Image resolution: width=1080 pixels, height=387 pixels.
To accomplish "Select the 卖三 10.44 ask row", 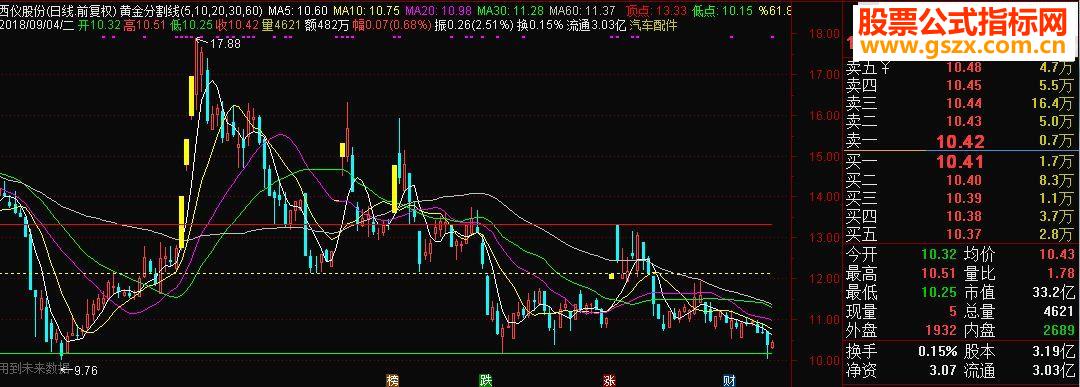I will point(960,103).
